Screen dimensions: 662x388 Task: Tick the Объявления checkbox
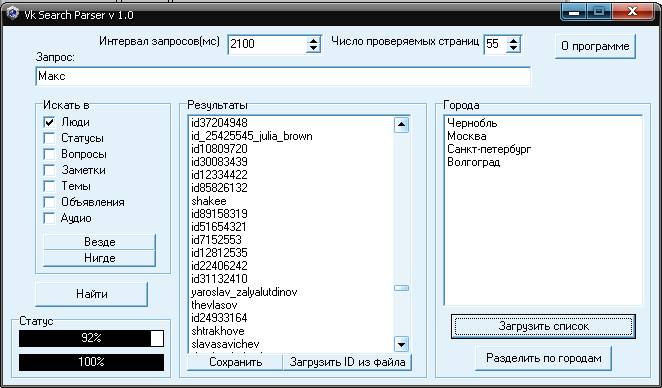[49, 202]
